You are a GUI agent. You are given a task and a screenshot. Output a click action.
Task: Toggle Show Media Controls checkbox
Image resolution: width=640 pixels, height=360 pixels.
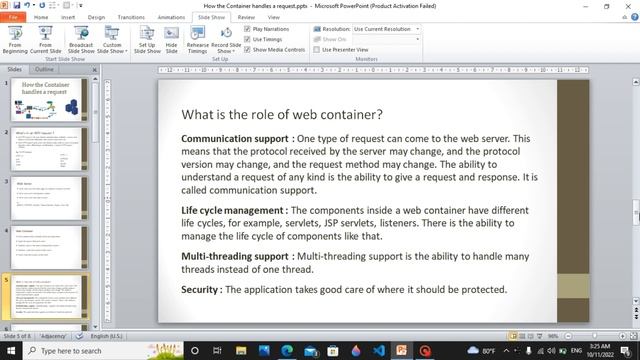point(247,49)
